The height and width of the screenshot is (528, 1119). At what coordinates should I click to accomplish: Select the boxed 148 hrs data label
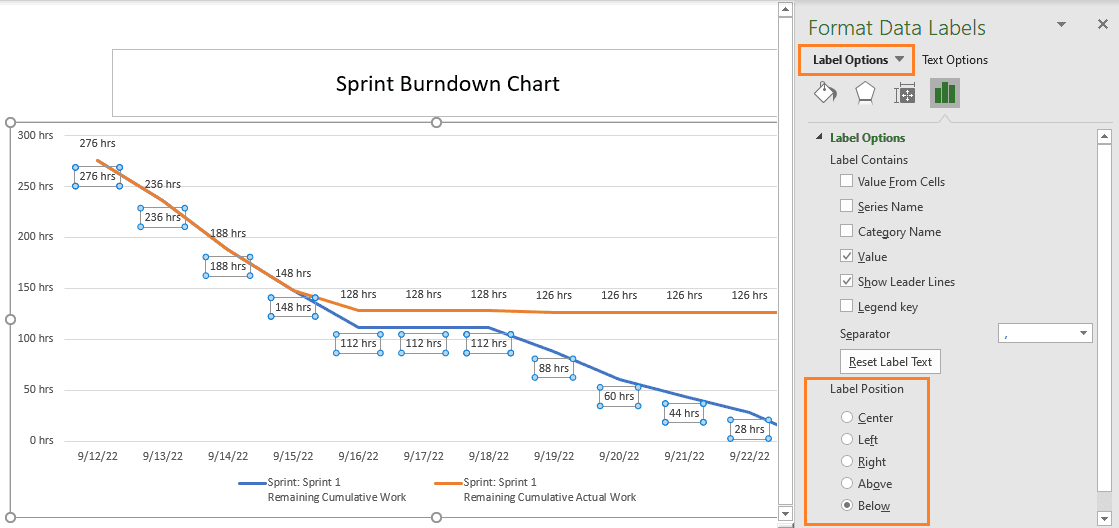click(x=293, y=307)
